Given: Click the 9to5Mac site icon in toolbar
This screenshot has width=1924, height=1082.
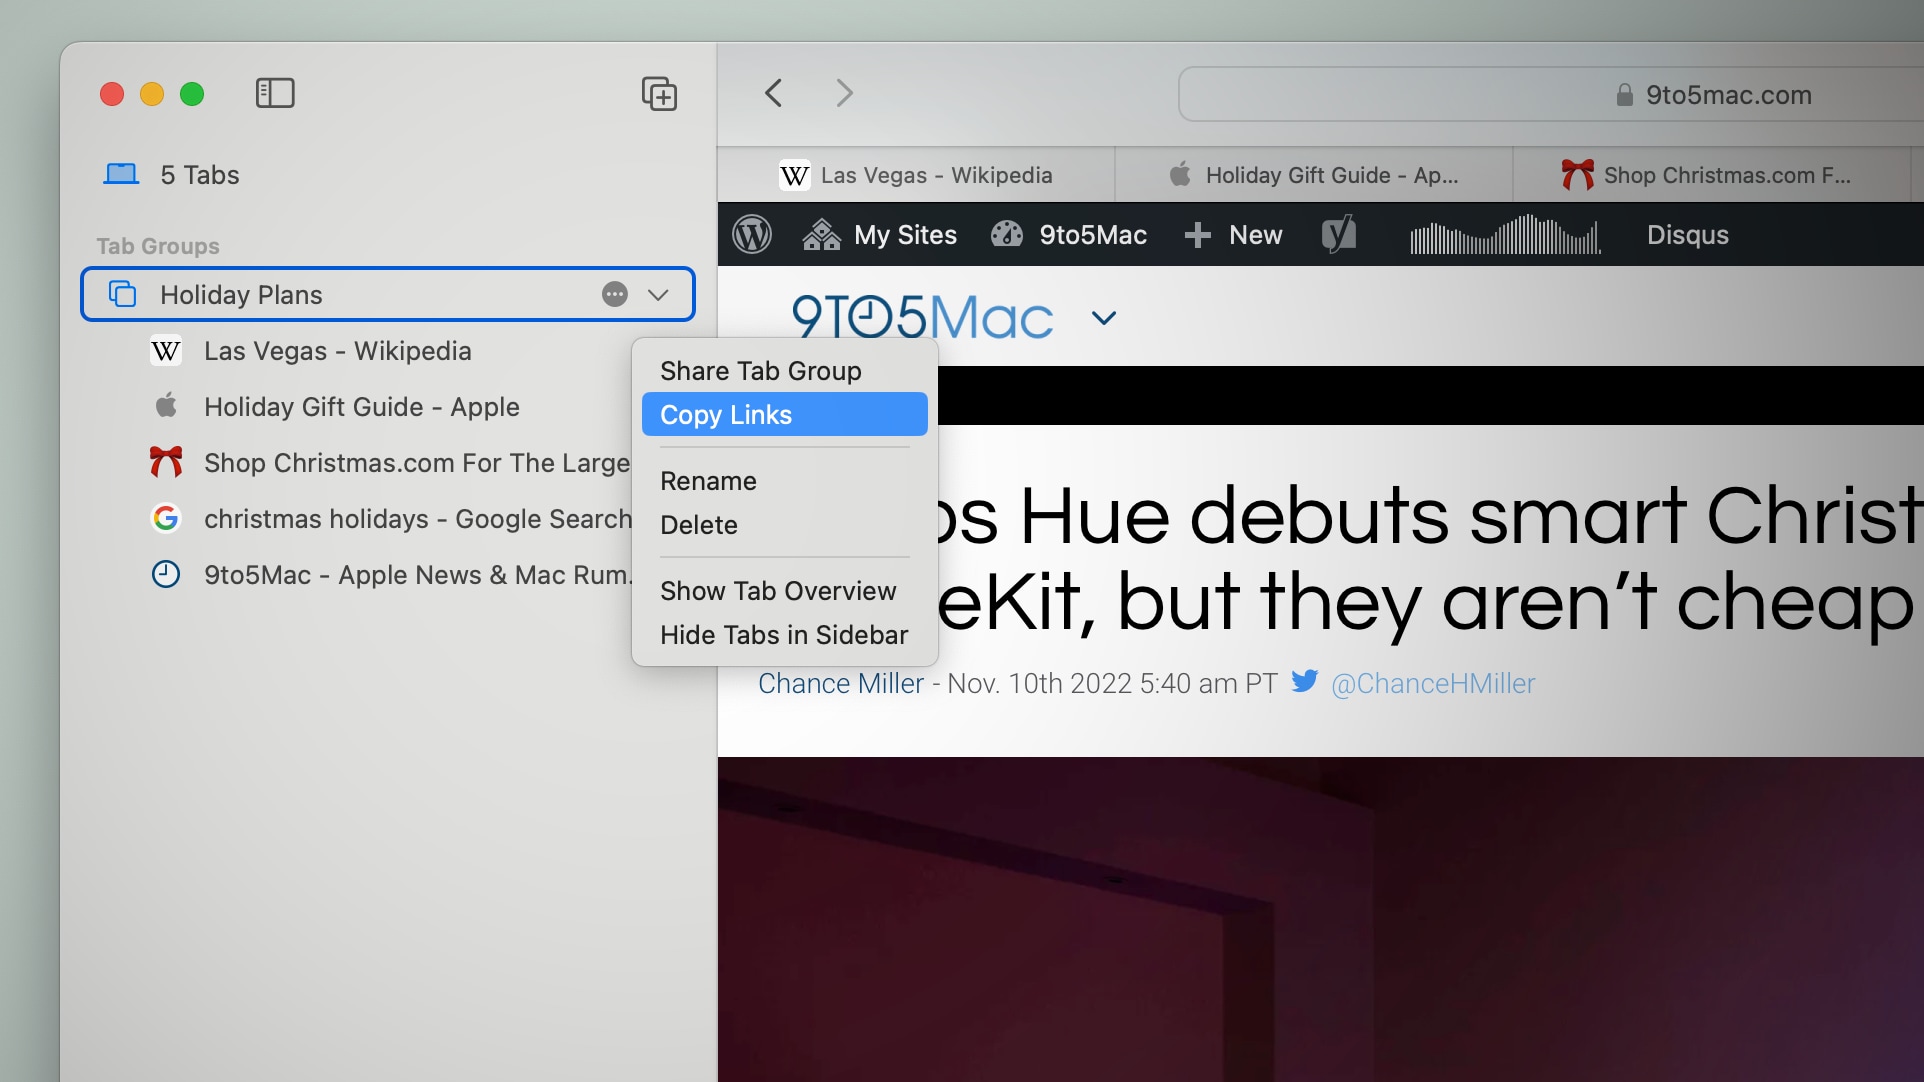Looking at the screenshot, I should click(x=1007, y=234).
